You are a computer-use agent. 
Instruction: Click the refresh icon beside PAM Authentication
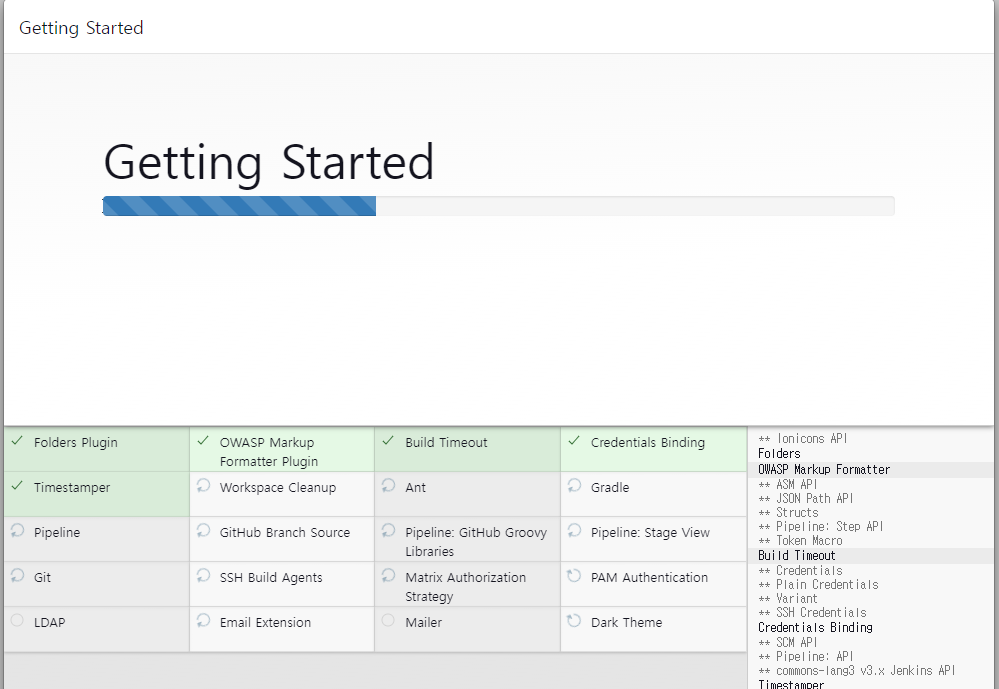574,576
